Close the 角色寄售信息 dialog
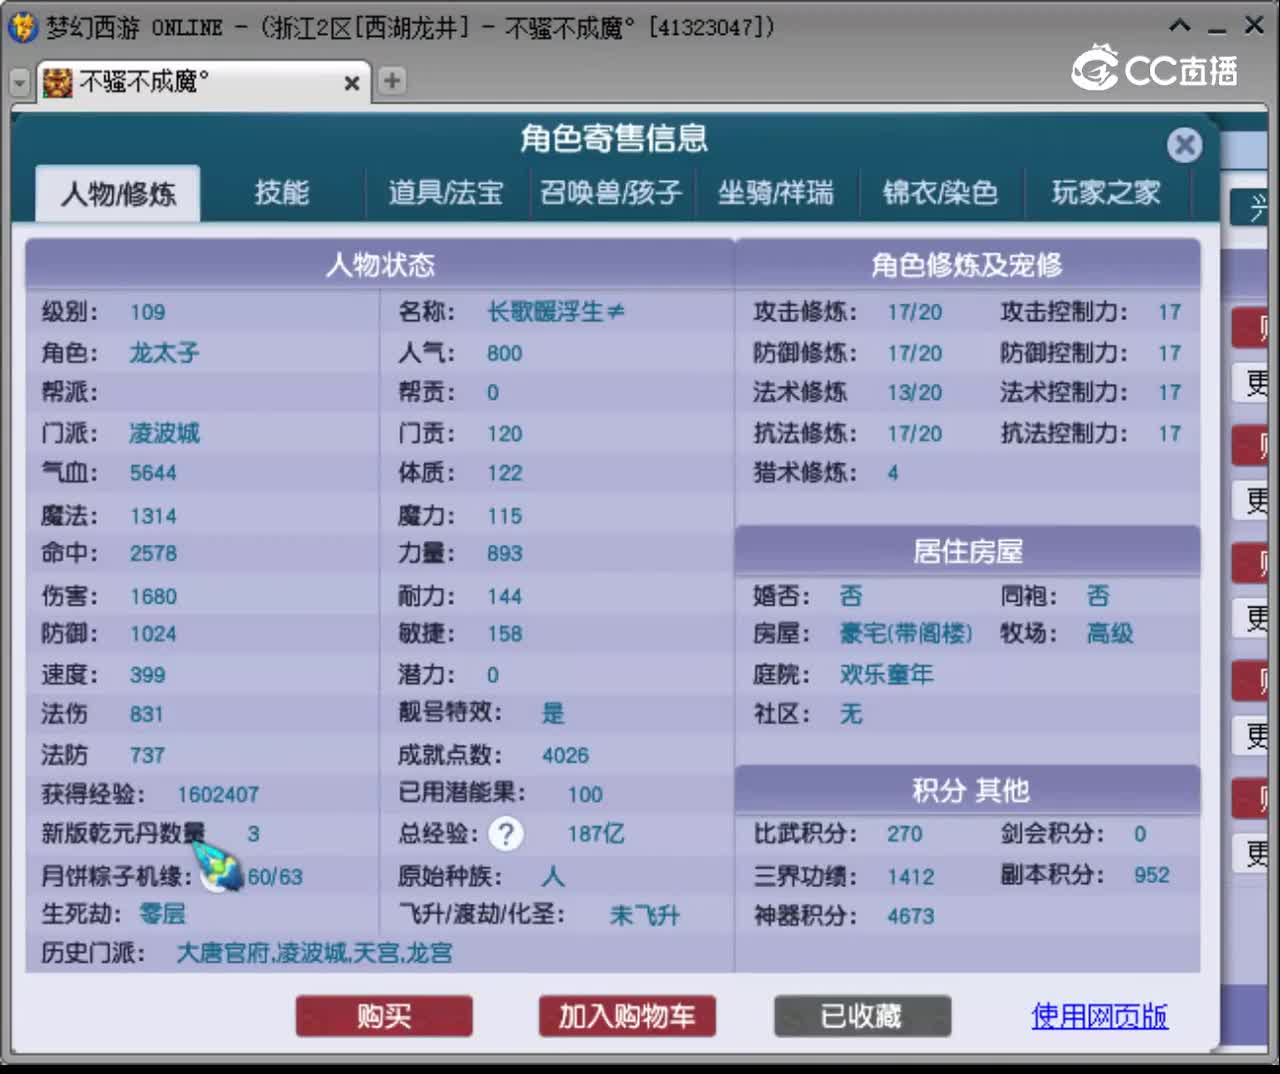The width and height of the screenshot is (1280, 1074). tap(1184, 146)
